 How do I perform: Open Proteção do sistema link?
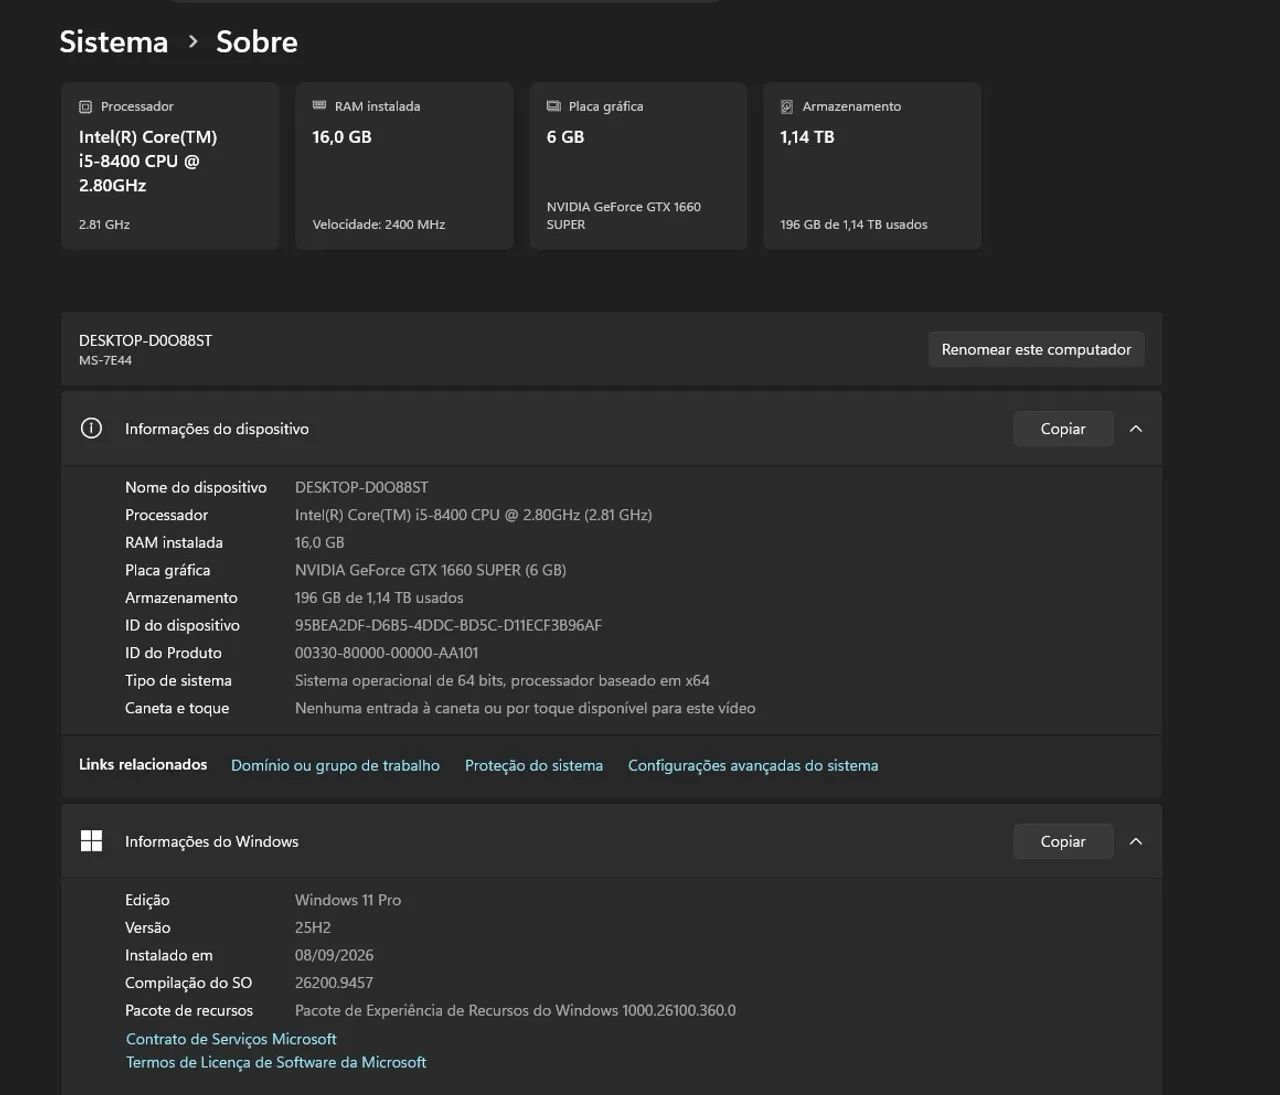(x=534, y=765)
